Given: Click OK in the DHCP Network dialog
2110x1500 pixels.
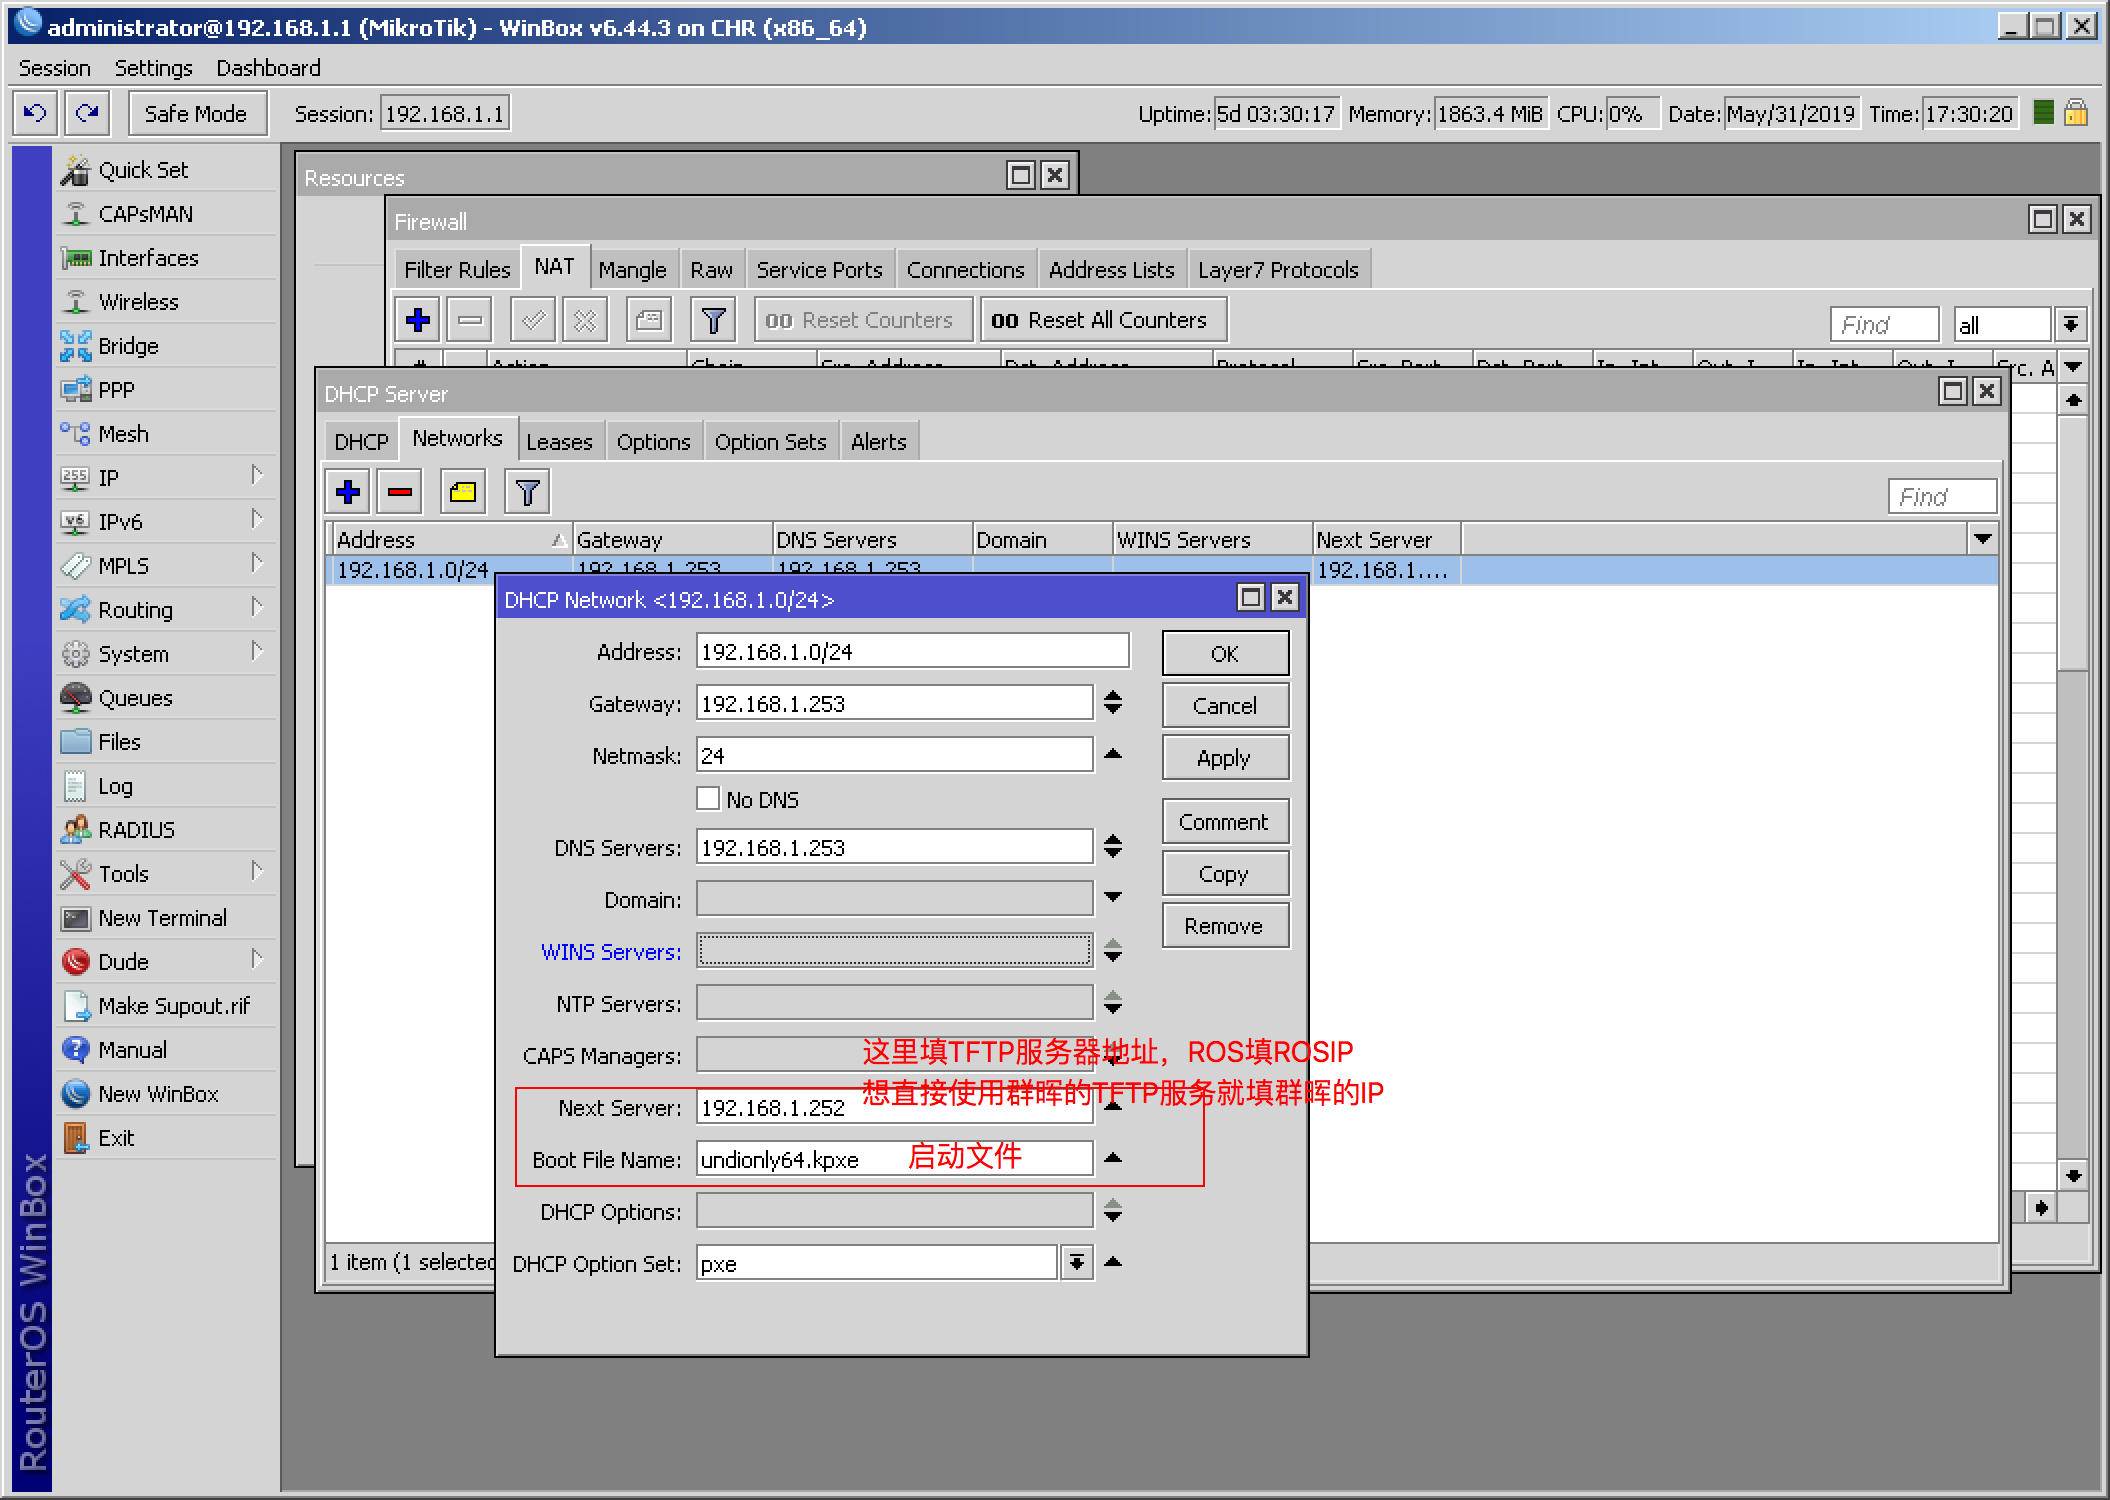Looking at the screenshot, I should coord(1225,653).
